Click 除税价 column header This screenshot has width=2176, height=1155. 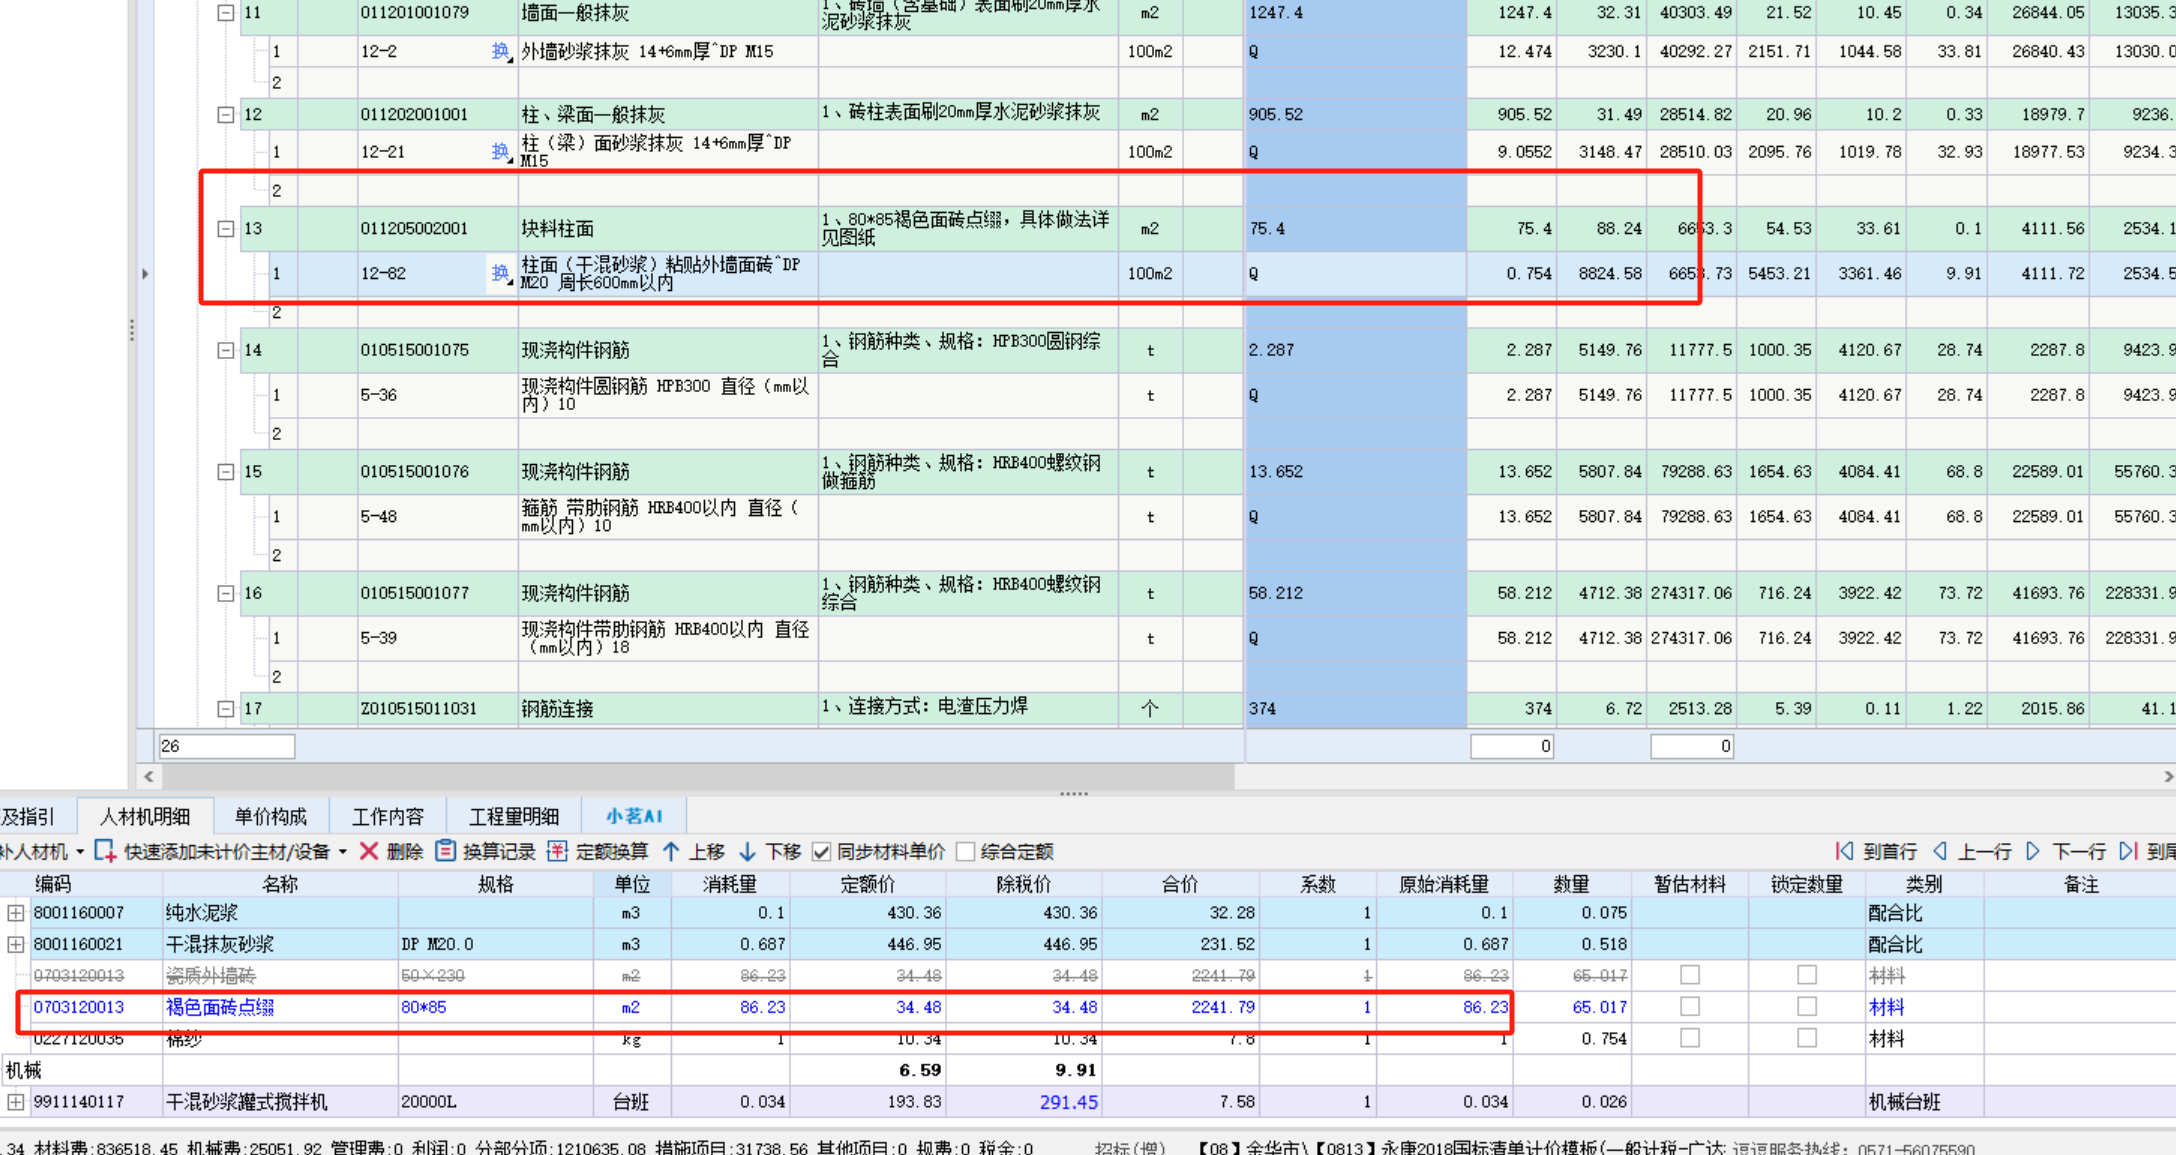[1024, 884]
